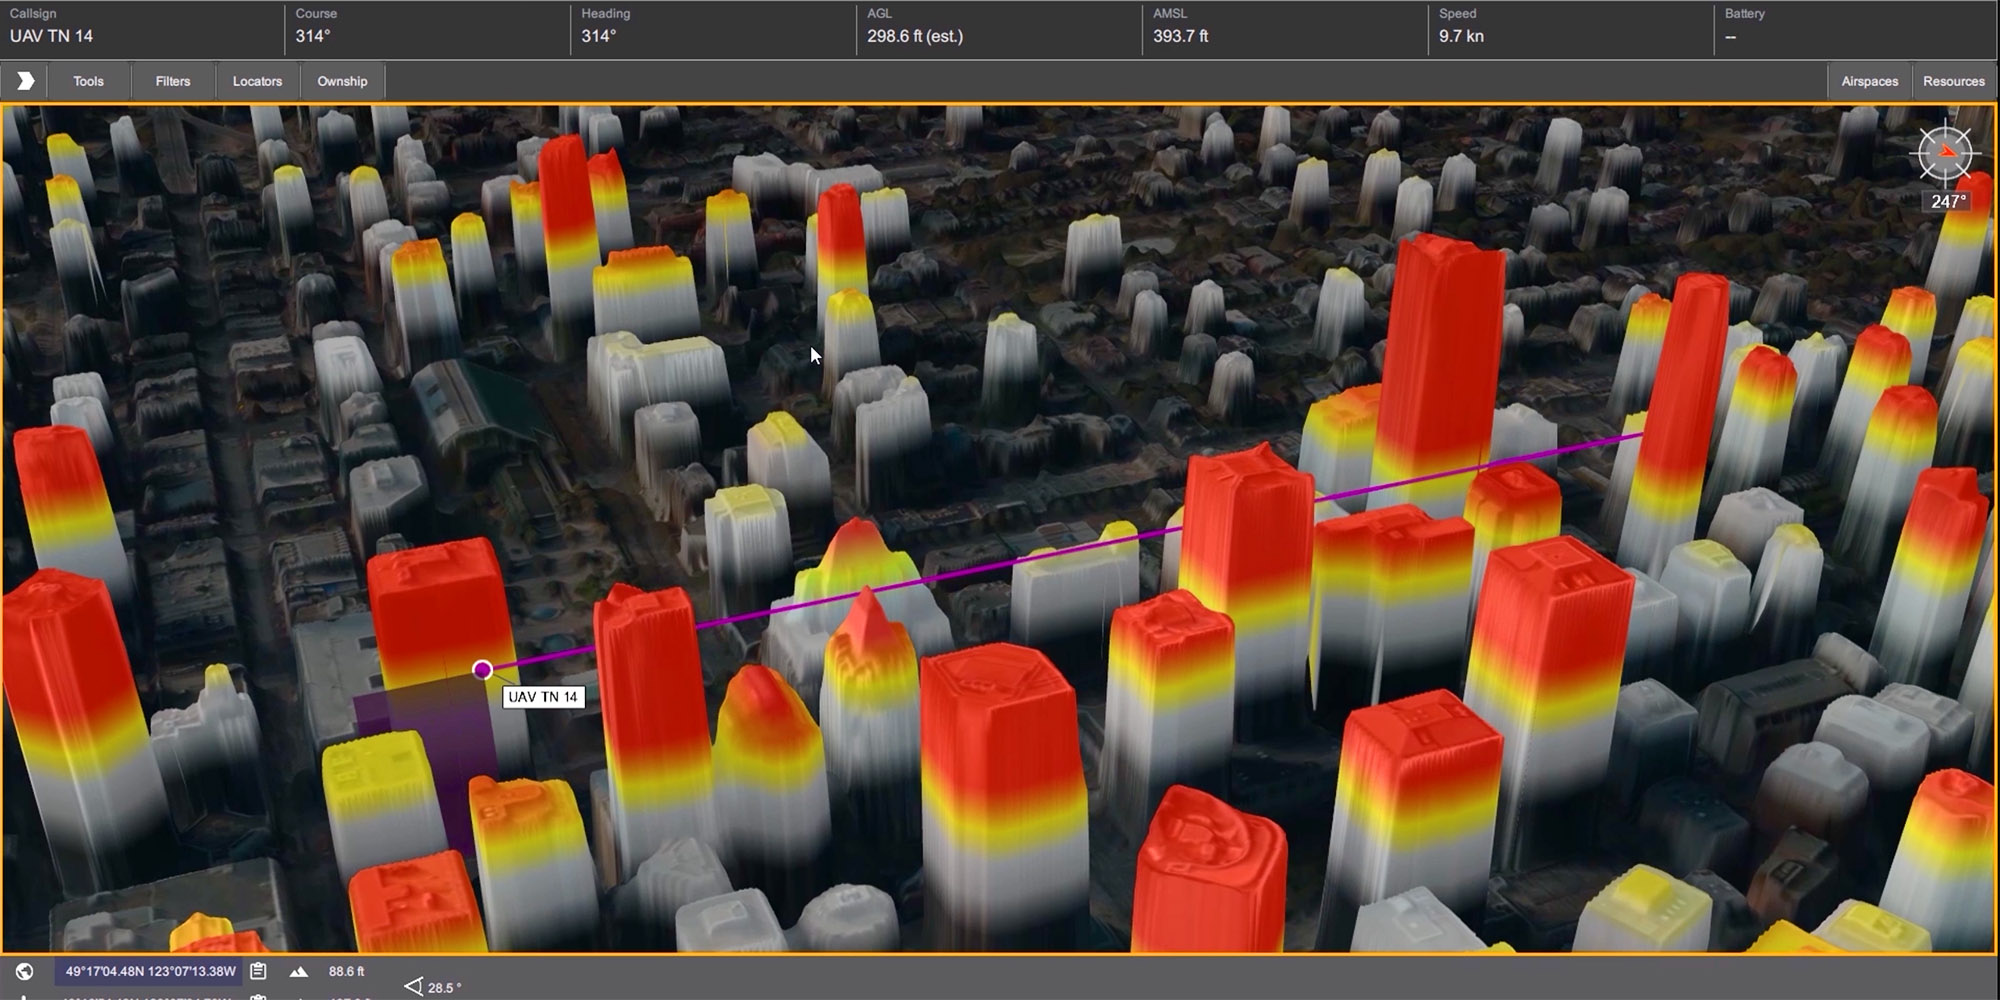Show the Airspaces panel
2000x1000 pixels.
click(x=1869, y=81)
